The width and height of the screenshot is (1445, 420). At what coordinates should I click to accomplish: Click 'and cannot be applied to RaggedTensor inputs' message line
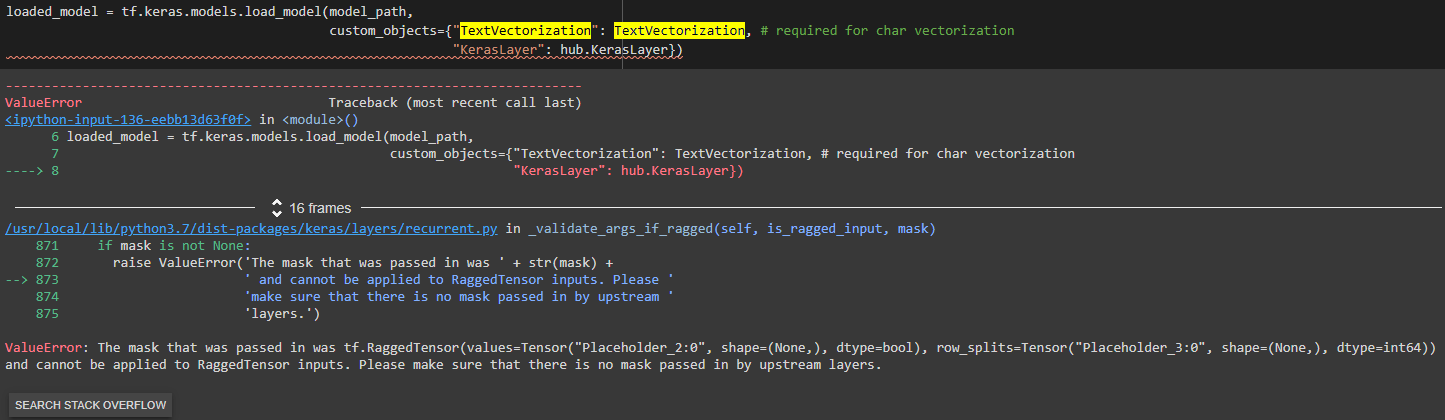(444, 365)
